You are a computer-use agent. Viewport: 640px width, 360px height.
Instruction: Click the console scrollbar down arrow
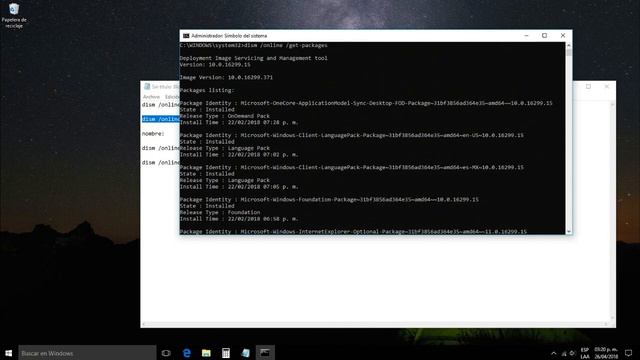tap(569, 231)
